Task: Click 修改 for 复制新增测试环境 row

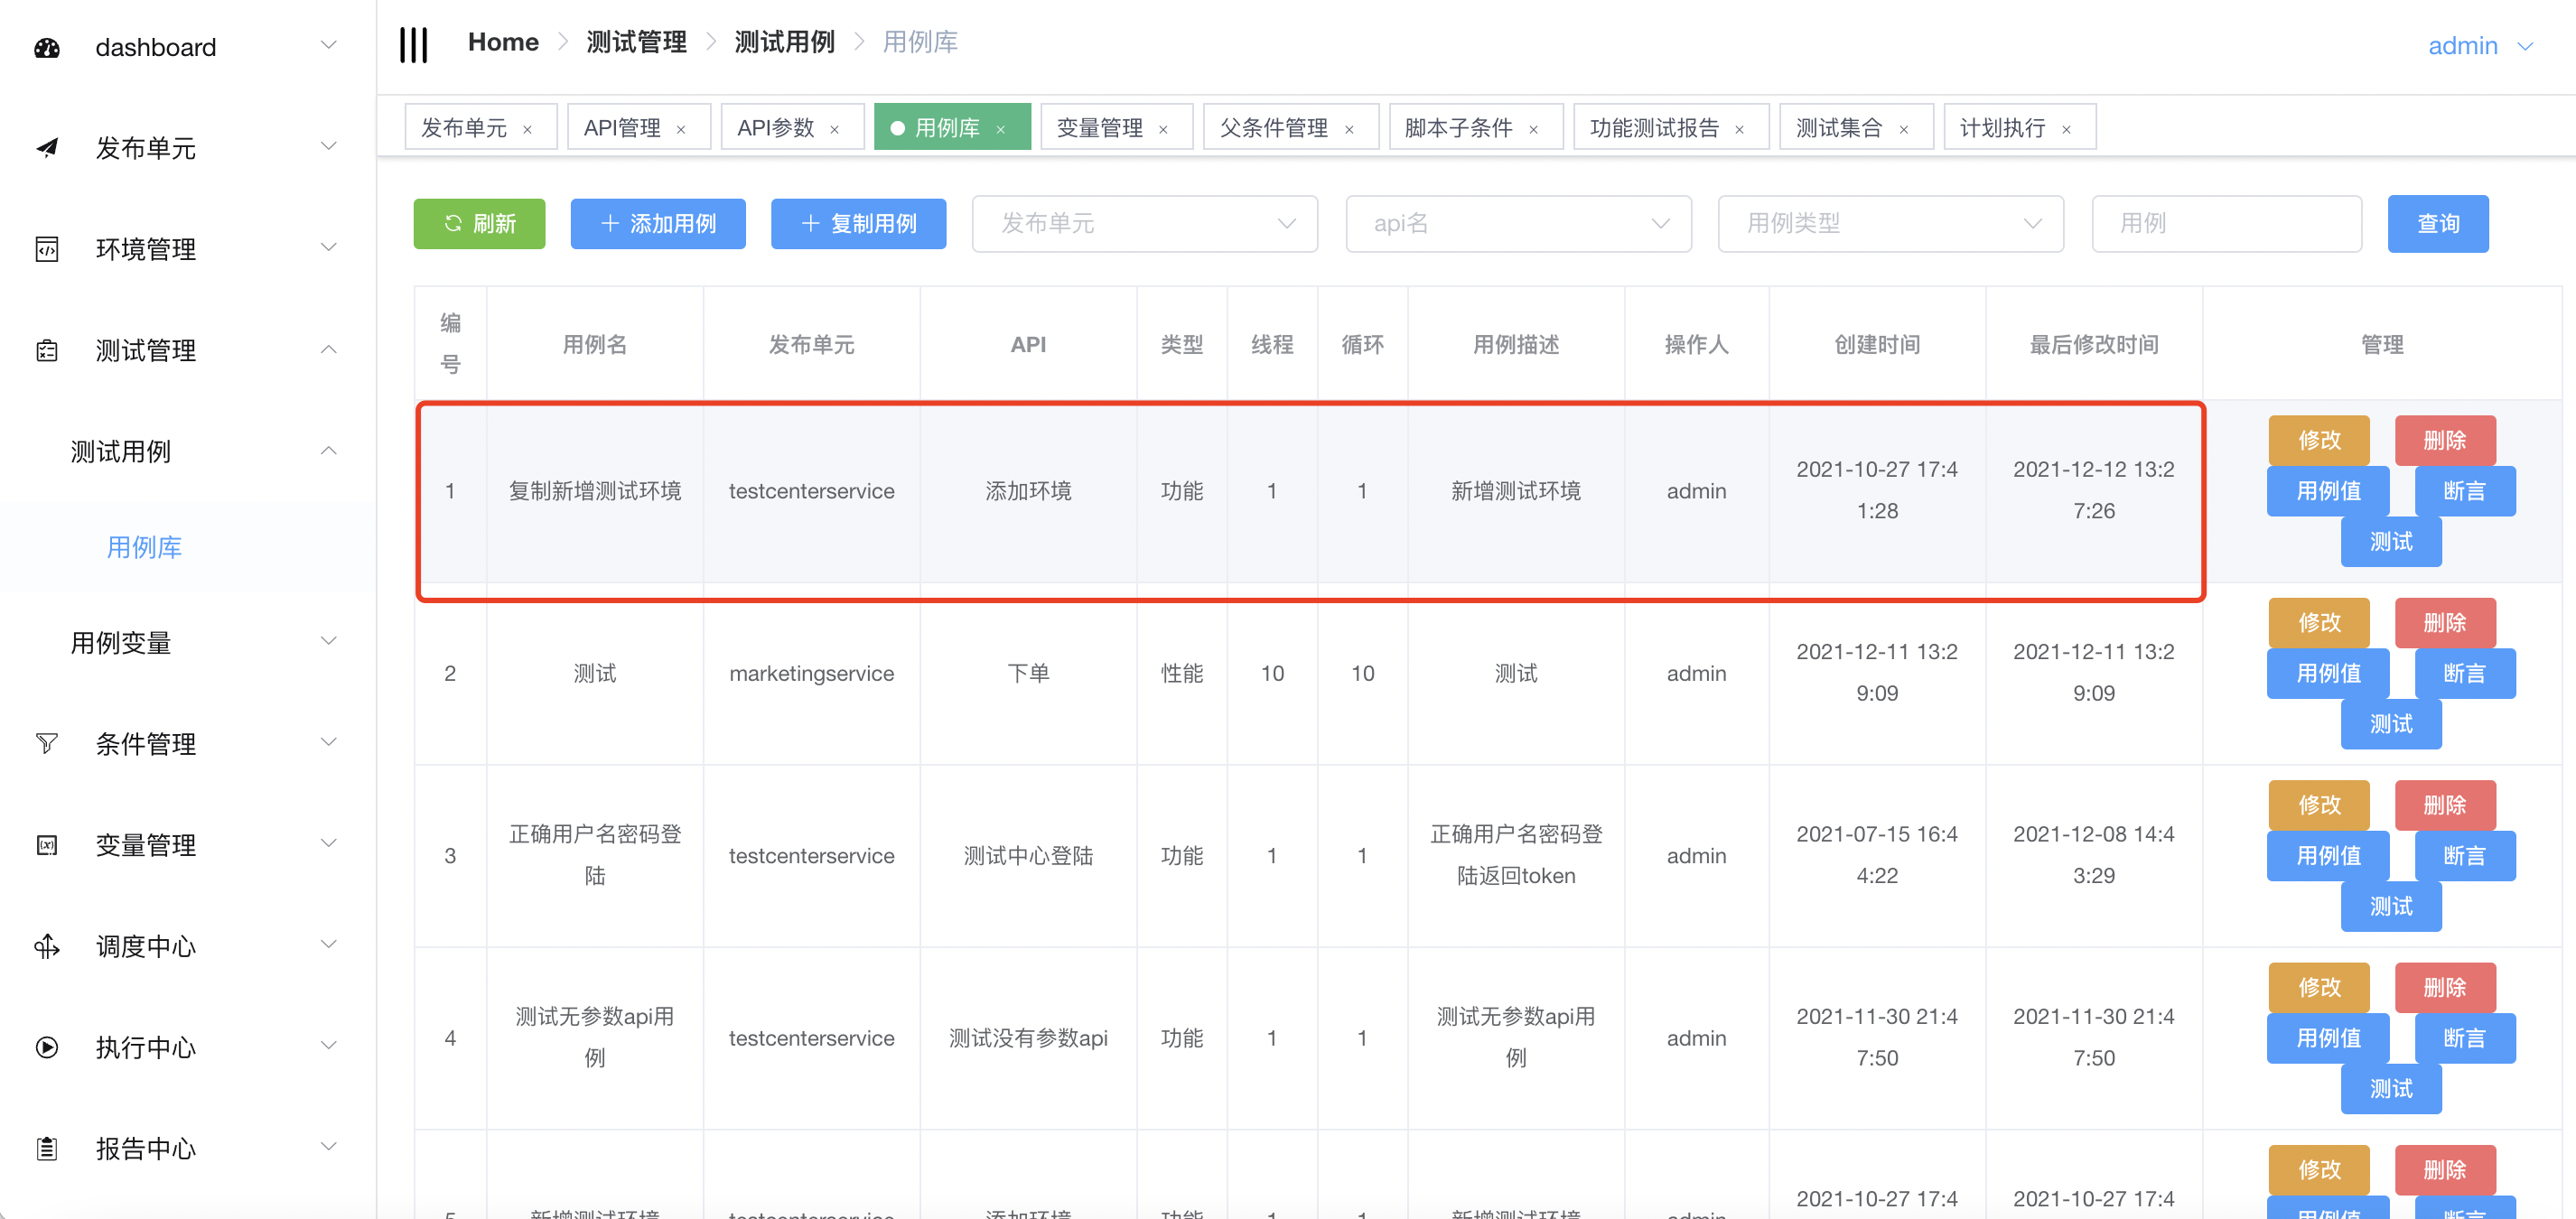Action: (2318, 440)
